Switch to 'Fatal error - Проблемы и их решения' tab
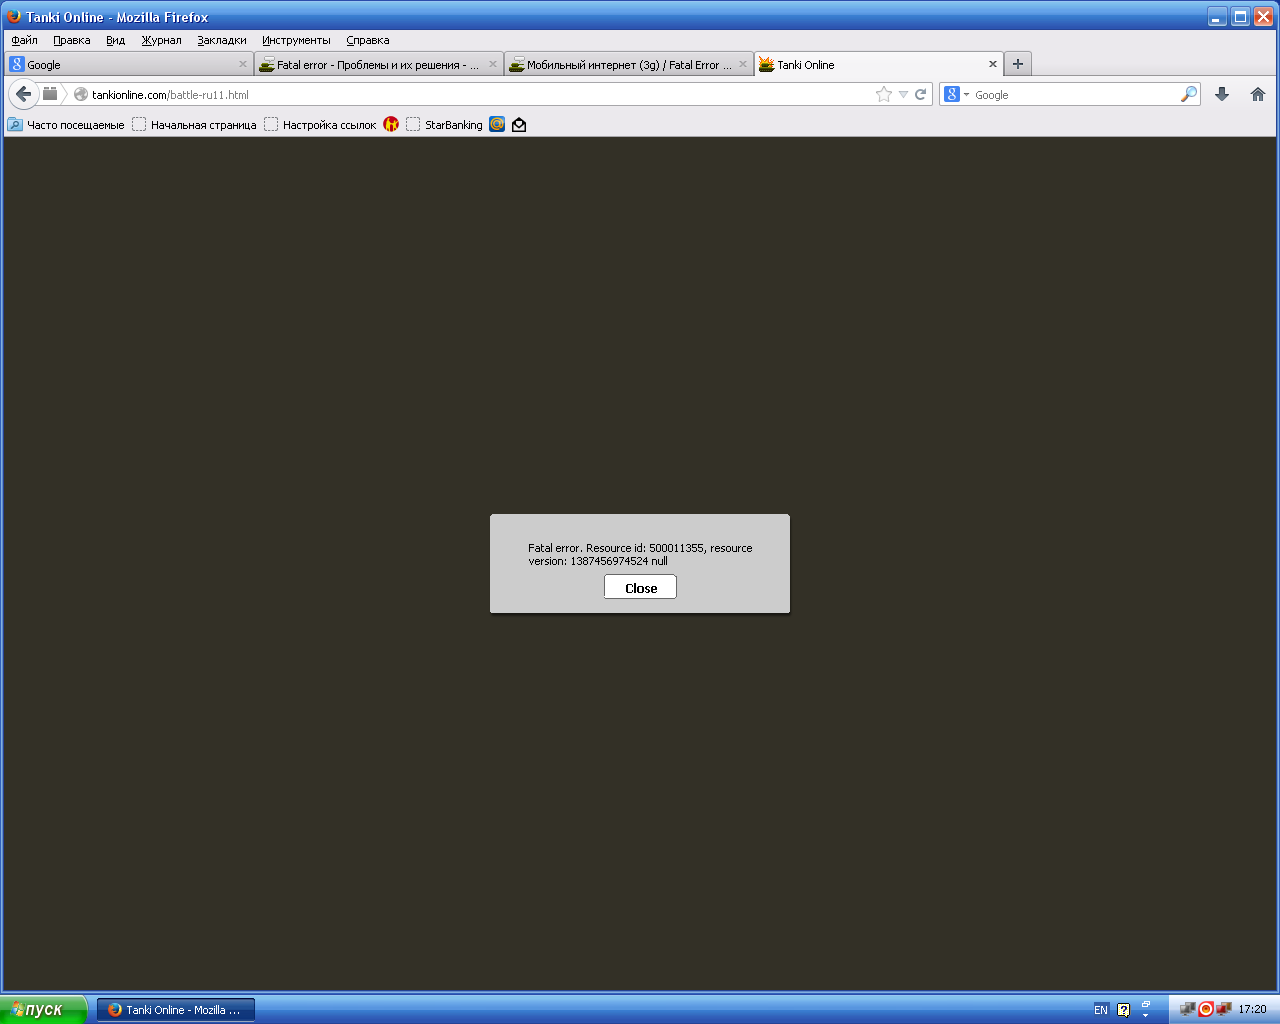This screenshot has width=1280, height=1024. (x=378, y=64)
